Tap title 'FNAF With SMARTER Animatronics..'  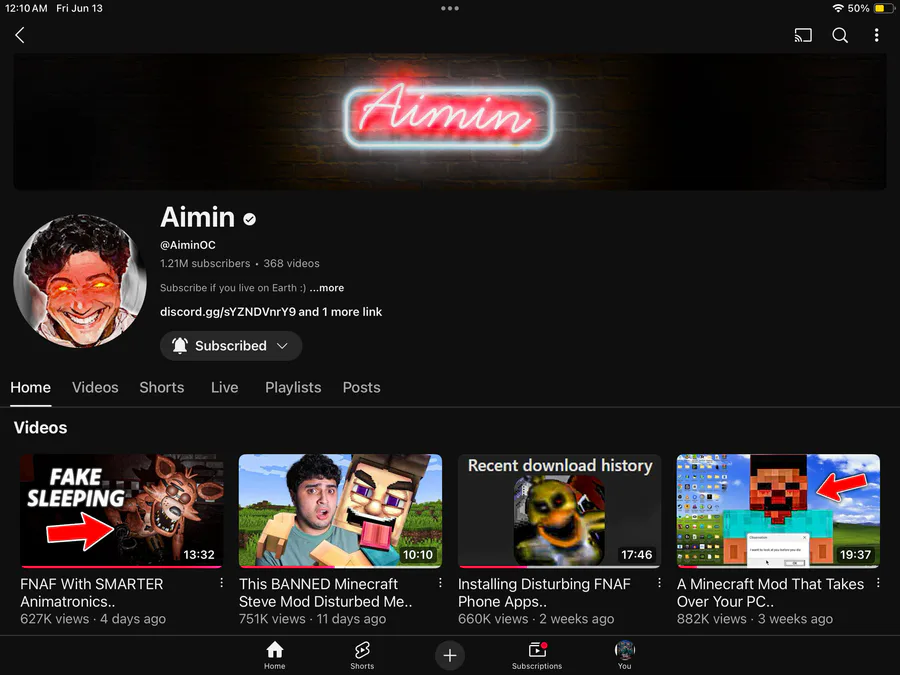tap(92, 593)
